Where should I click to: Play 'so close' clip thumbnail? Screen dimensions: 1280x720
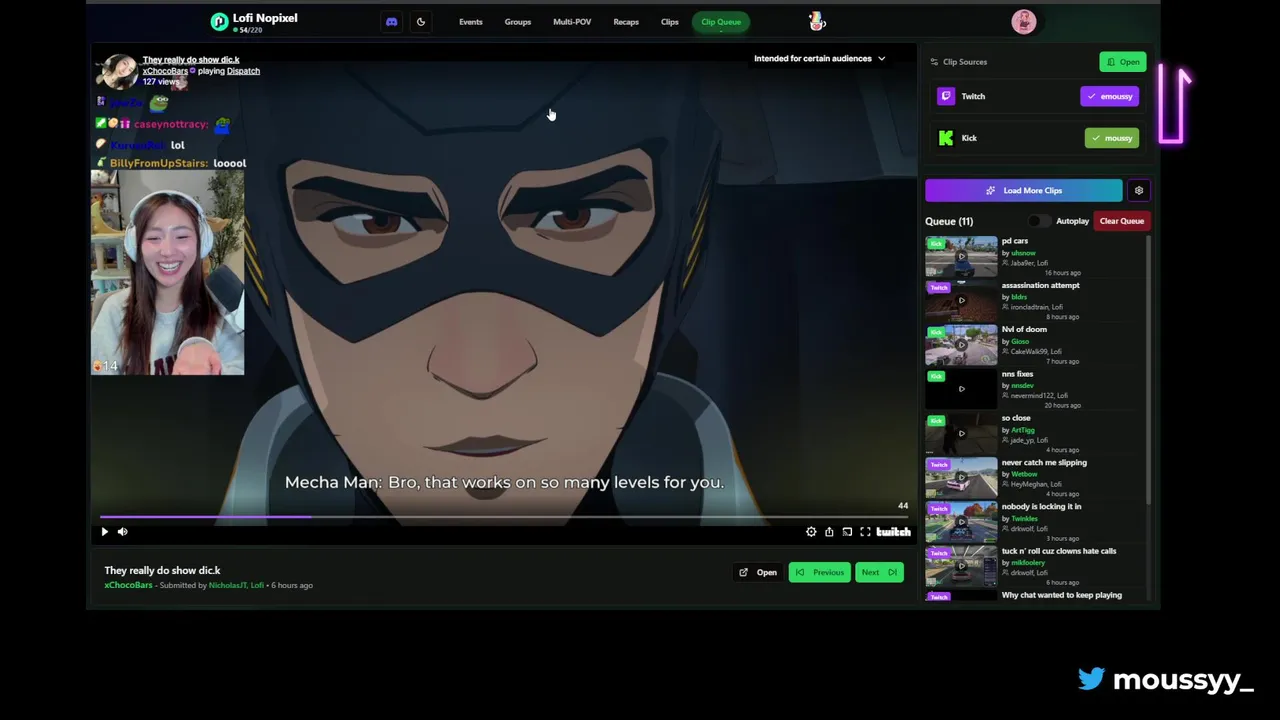[961, 433]
